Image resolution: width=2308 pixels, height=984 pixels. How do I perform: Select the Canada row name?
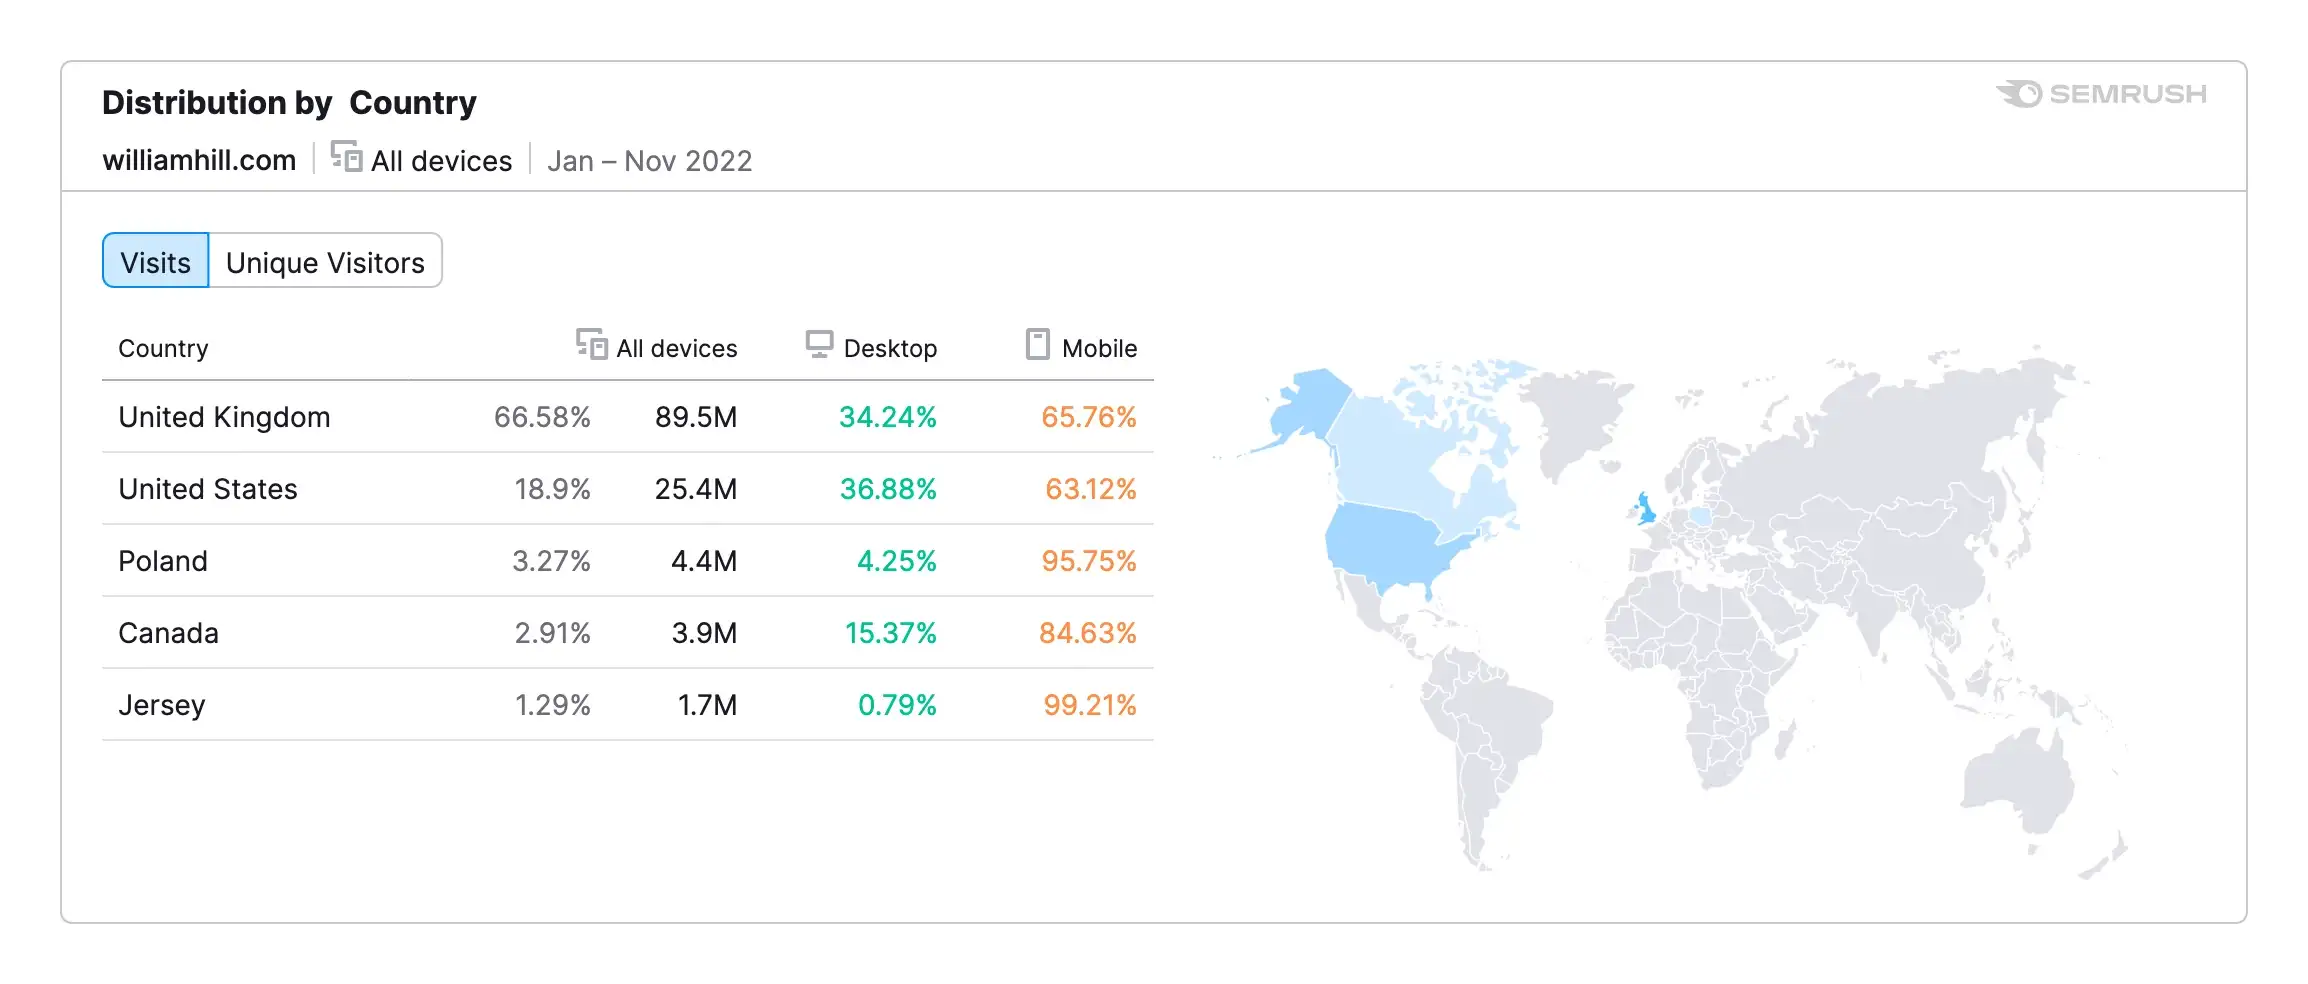[168, 633]
